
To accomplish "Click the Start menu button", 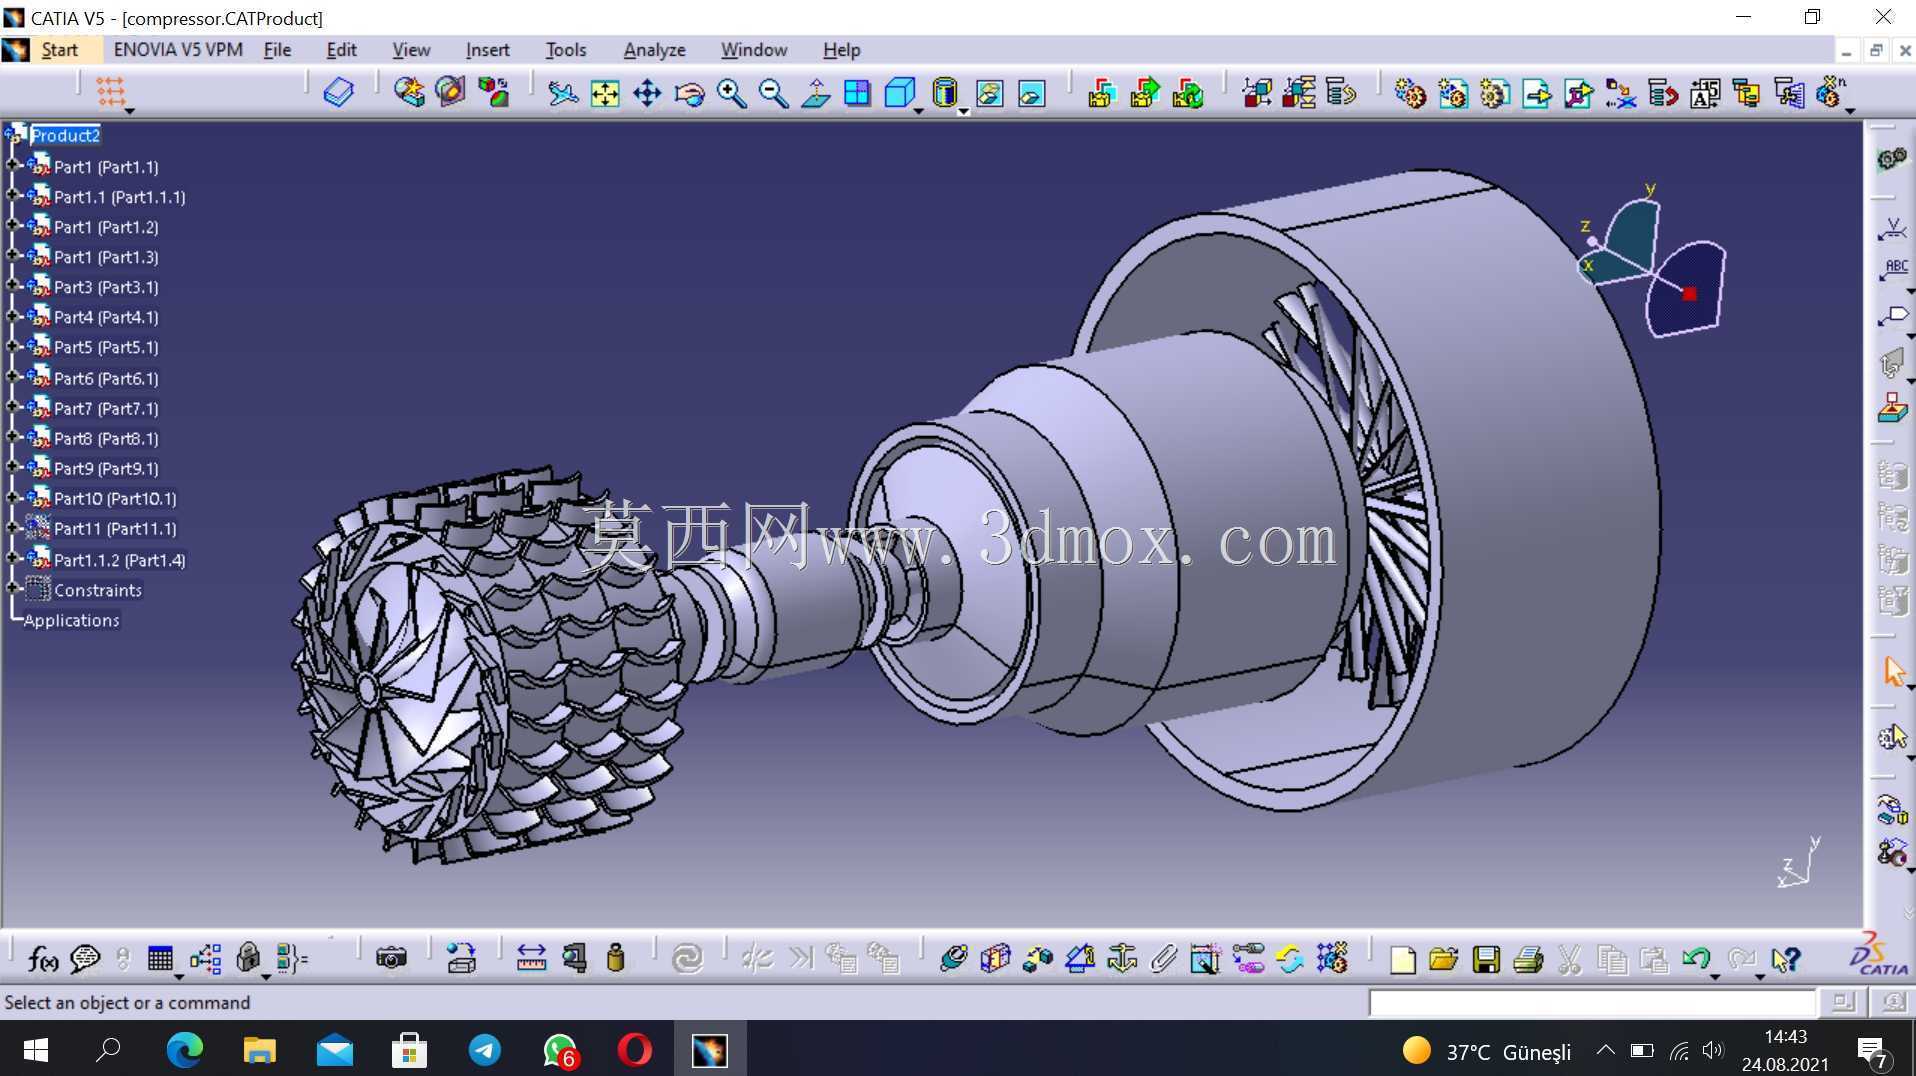I will pyautogui.click(x=59, y=50).
